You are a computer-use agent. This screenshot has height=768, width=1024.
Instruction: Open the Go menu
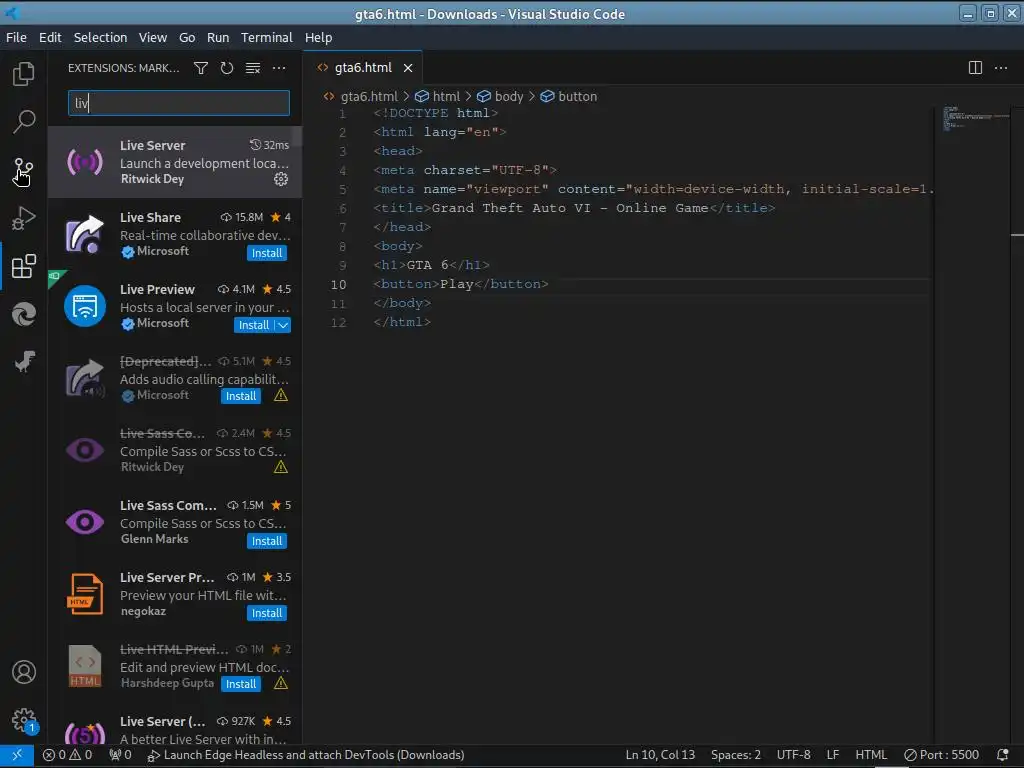click(x=187, y=38)
